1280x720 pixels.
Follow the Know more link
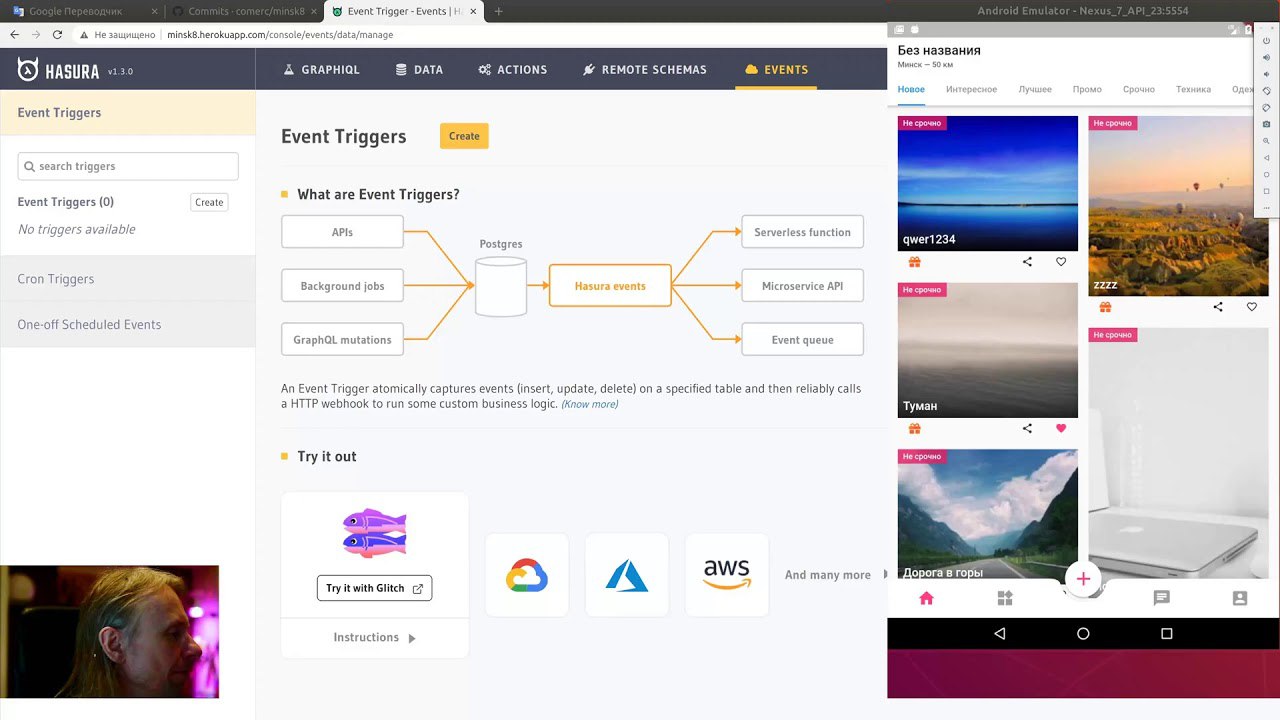pos(590,404)
